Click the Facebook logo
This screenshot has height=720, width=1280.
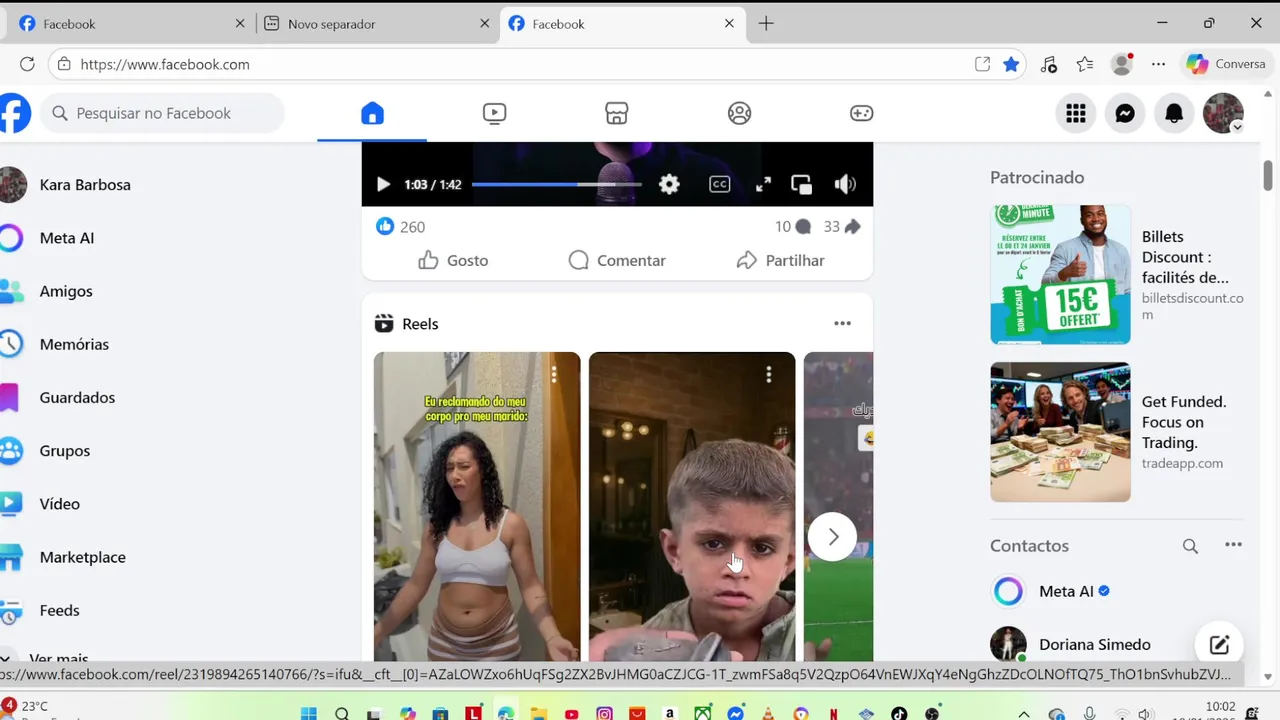click(14, 113)
